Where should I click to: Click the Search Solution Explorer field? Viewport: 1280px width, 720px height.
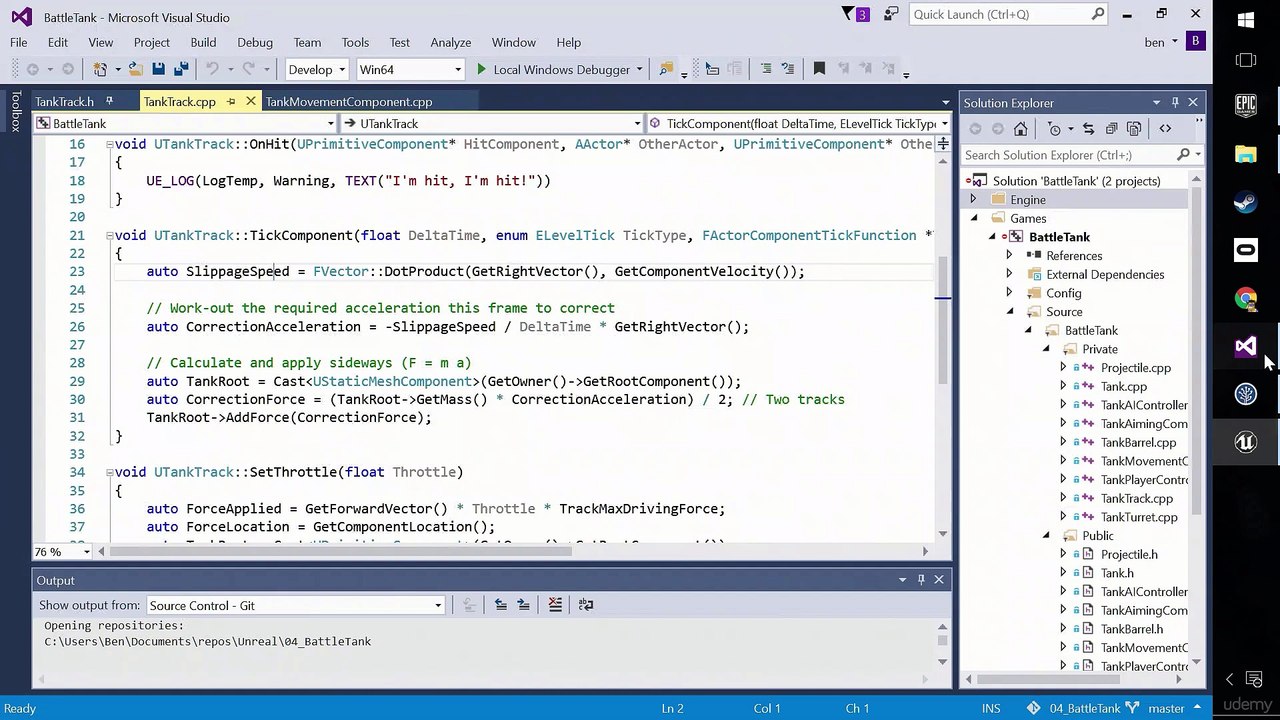tap(1082, 155)
